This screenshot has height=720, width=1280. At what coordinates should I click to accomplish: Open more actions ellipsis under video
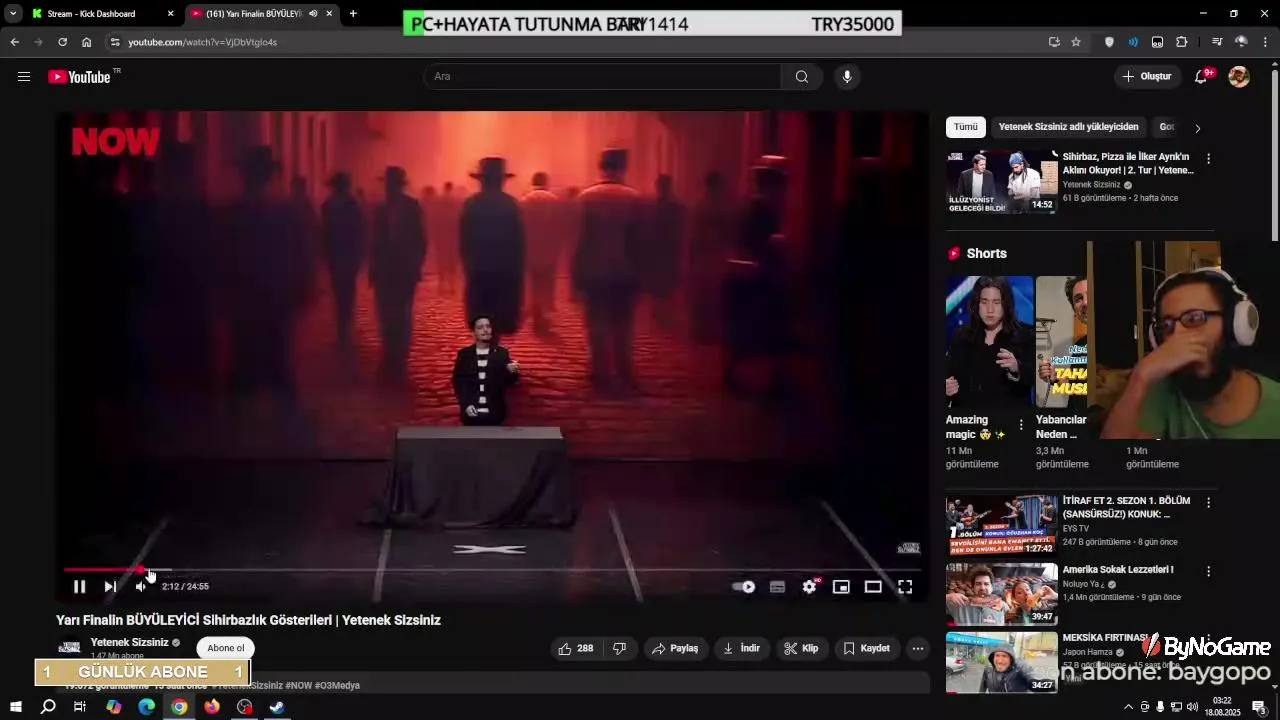[918, 649]
